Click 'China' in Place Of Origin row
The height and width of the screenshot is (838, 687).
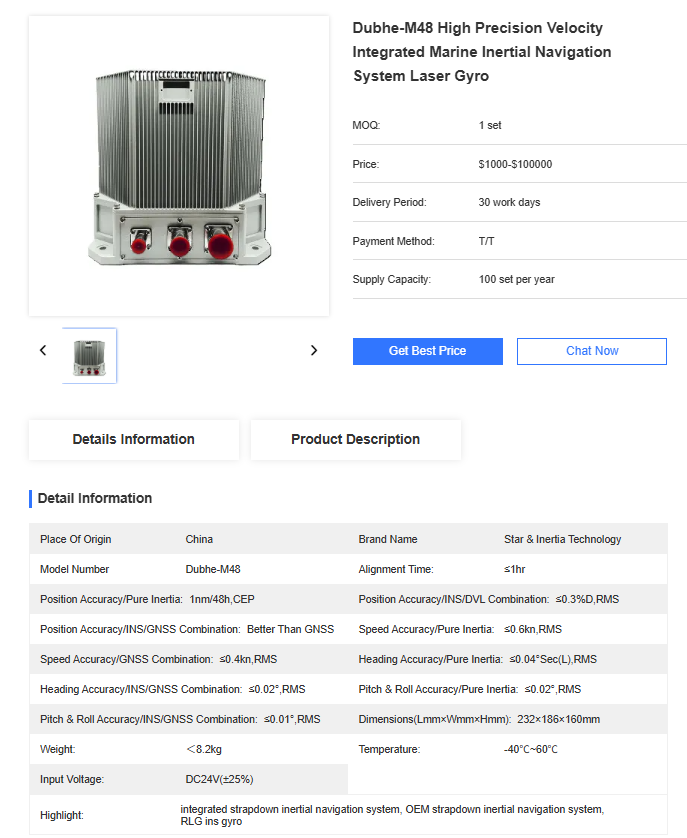(199, 539)
